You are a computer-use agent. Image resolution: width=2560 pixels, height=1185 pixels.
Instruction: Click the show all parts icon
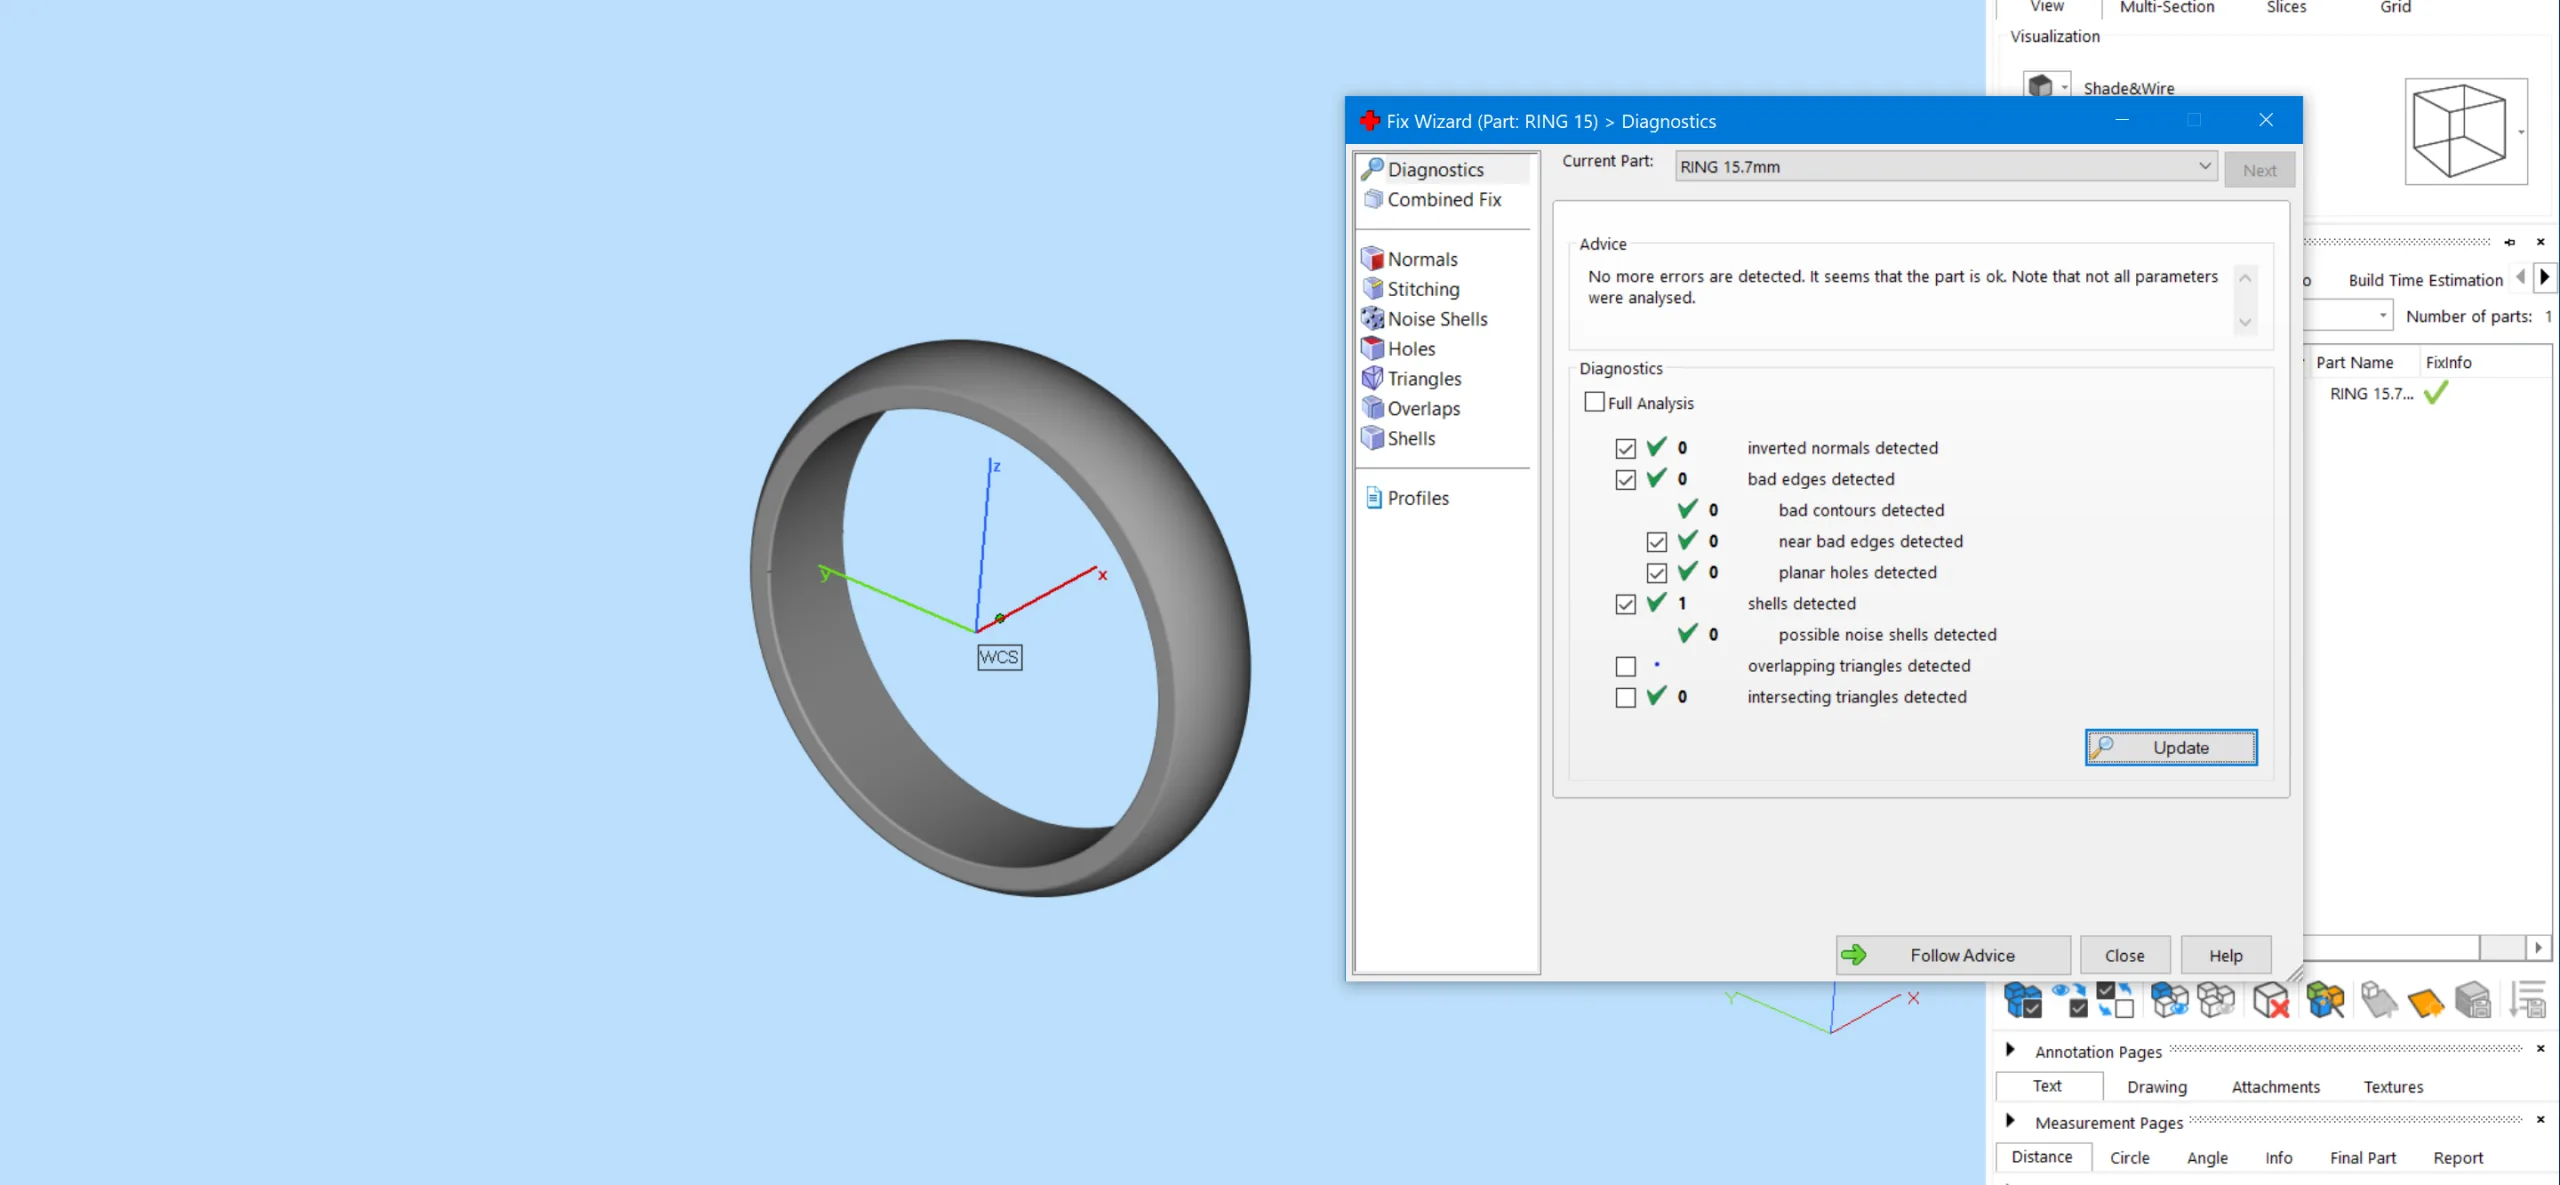click(x=2169, y=999)
